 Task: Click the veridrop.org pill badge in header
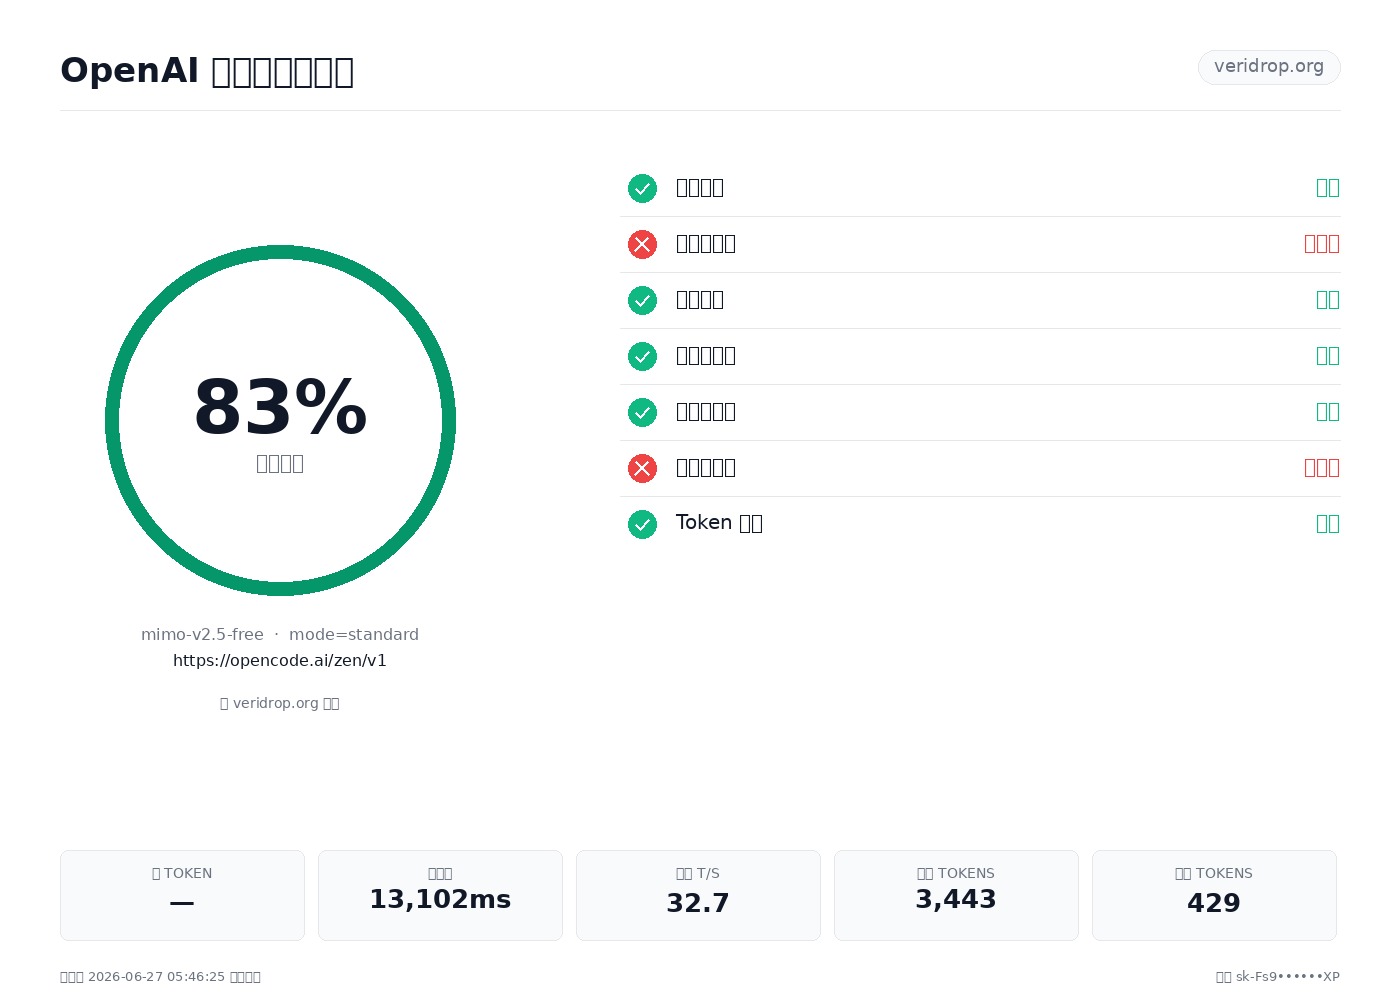click(1269, 67)
